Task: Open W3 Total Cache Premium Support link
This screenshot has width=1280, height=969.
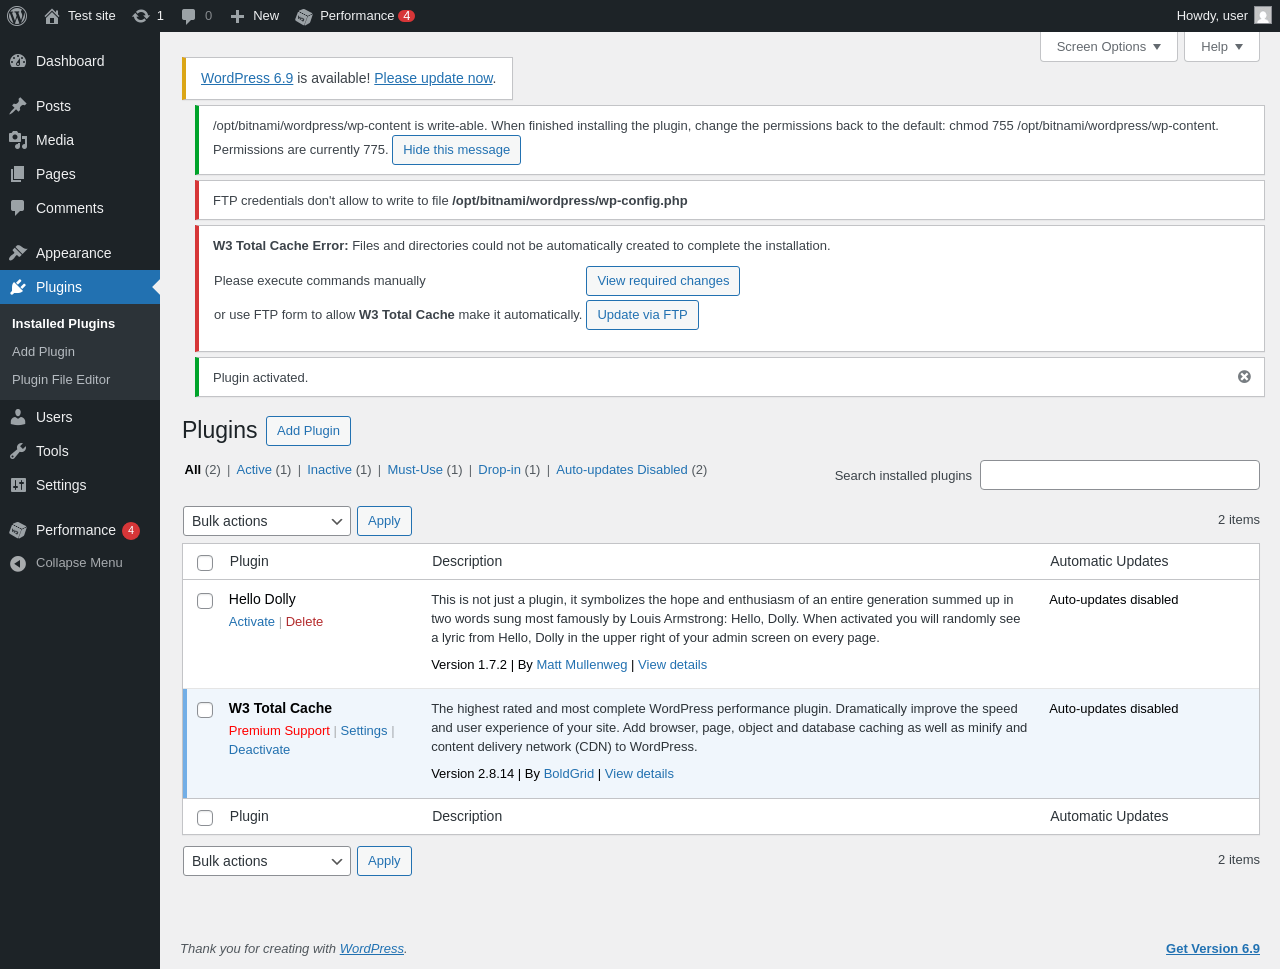Action: point(279,731)
